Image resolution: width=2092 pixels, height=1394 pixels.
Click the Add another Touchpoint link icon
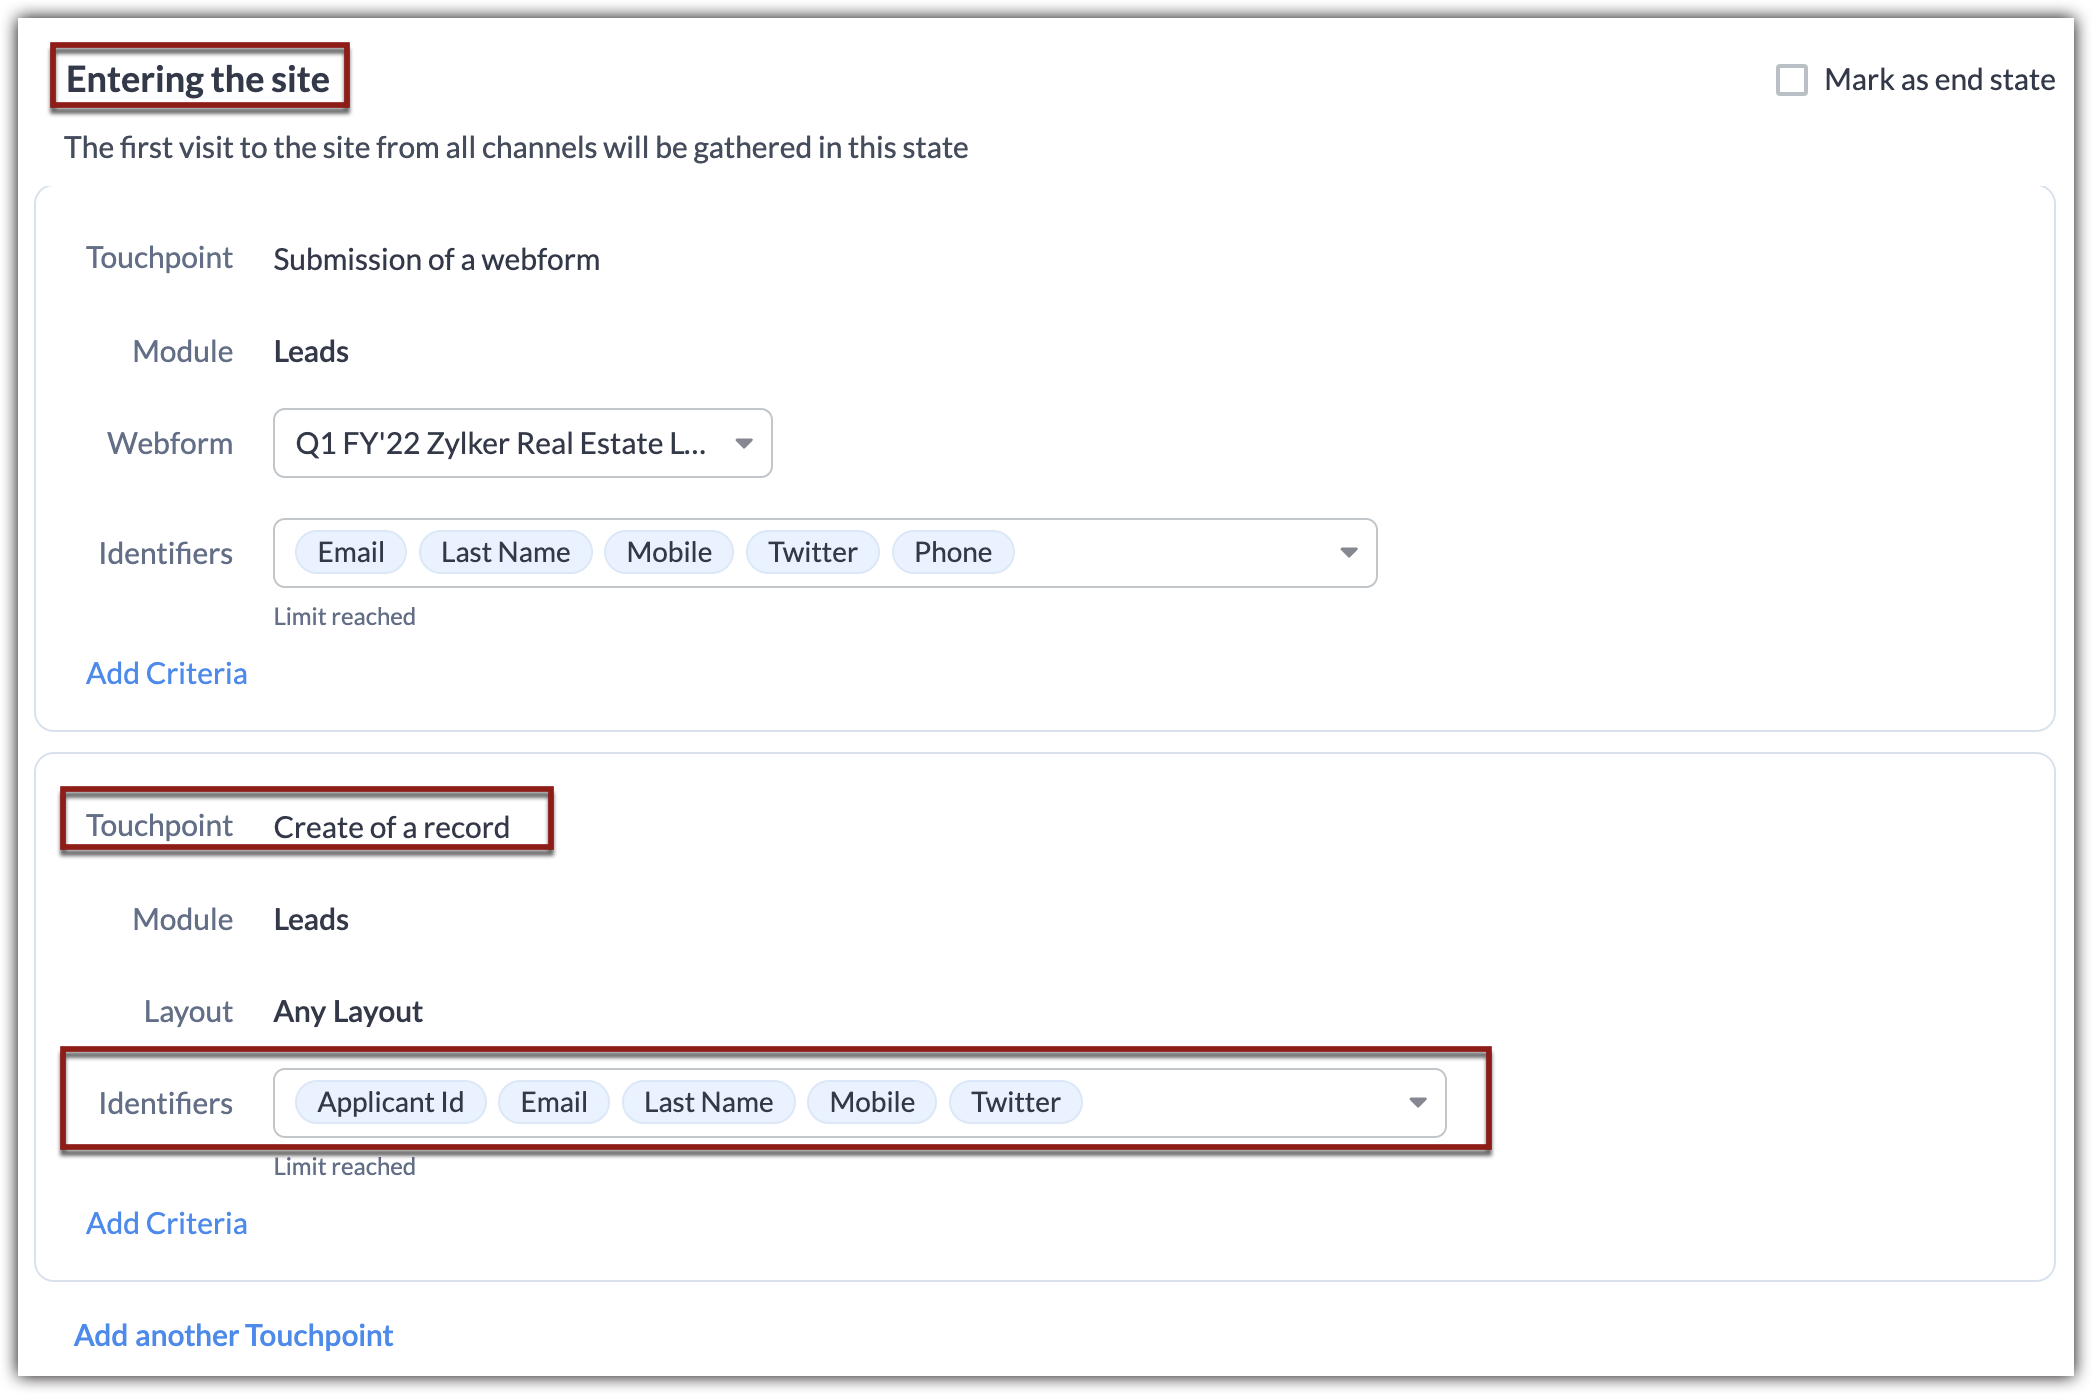(232, 1335)
